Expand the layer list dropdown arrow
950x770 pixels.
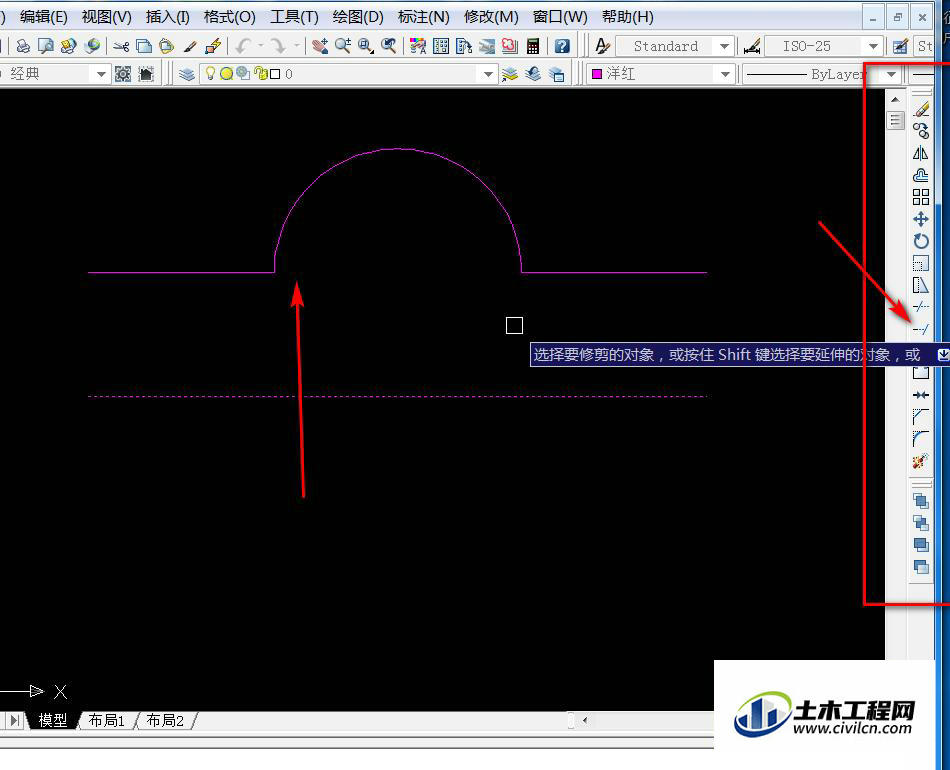488,75
